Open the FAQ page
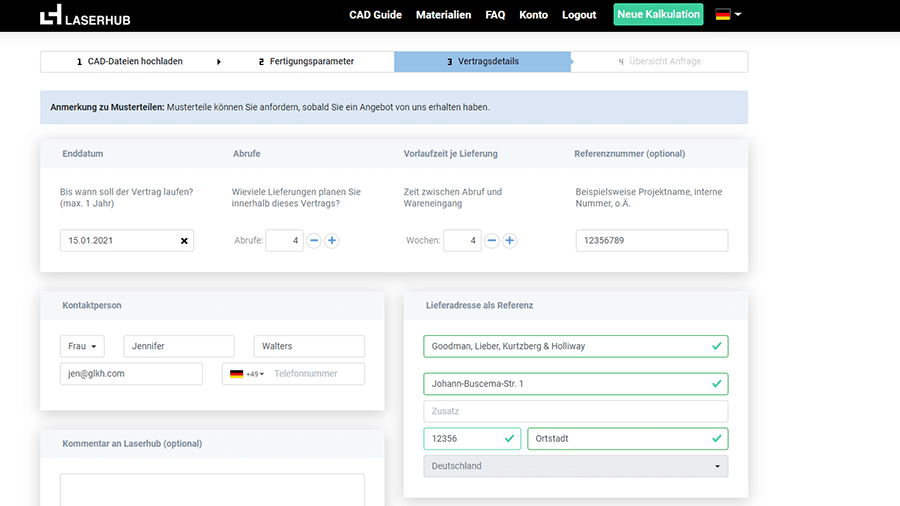Viewport: 900px width, 506px height. (495, 15)
